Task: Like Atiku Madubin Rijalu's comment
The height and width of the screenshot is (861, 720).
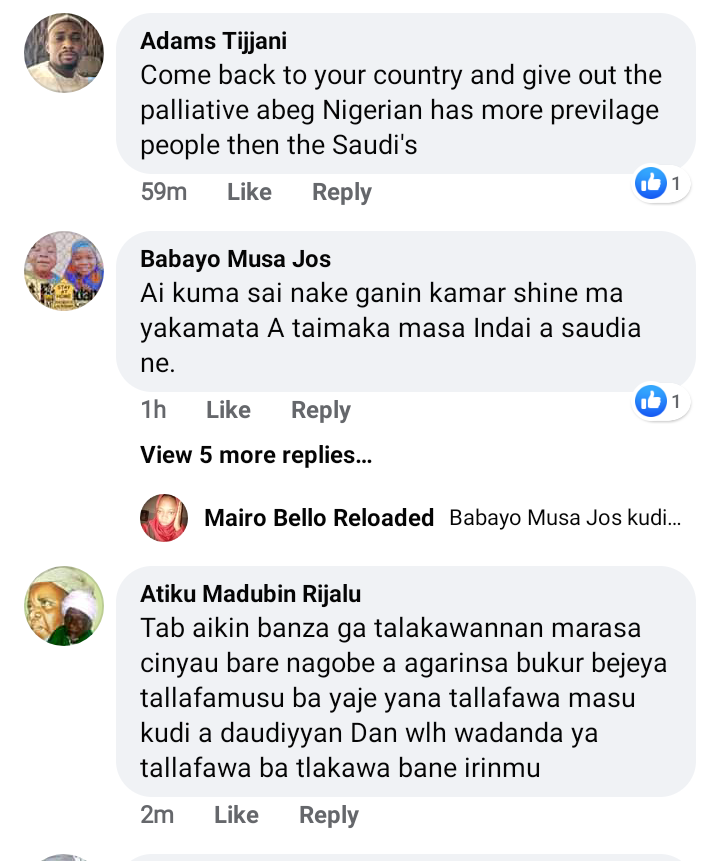Action: point(236,815)
